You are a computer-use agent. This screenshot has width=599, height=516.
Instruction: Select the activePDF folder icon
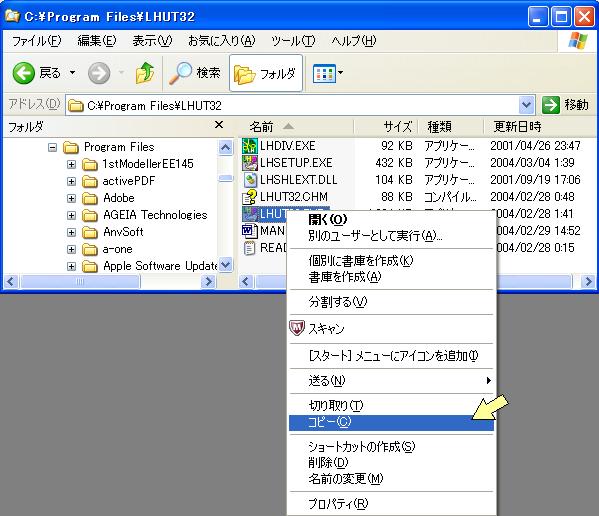(90, 181)
